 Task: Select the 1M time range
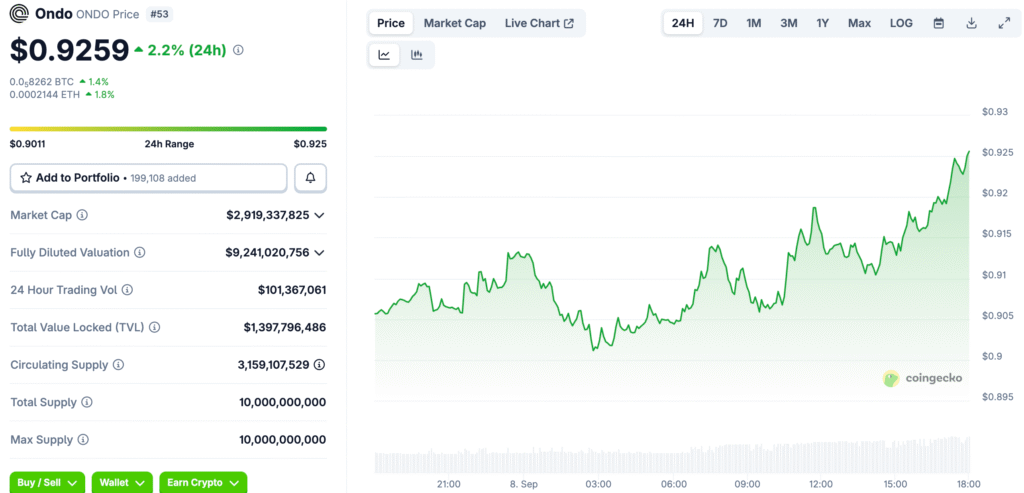tap(754, 24)
